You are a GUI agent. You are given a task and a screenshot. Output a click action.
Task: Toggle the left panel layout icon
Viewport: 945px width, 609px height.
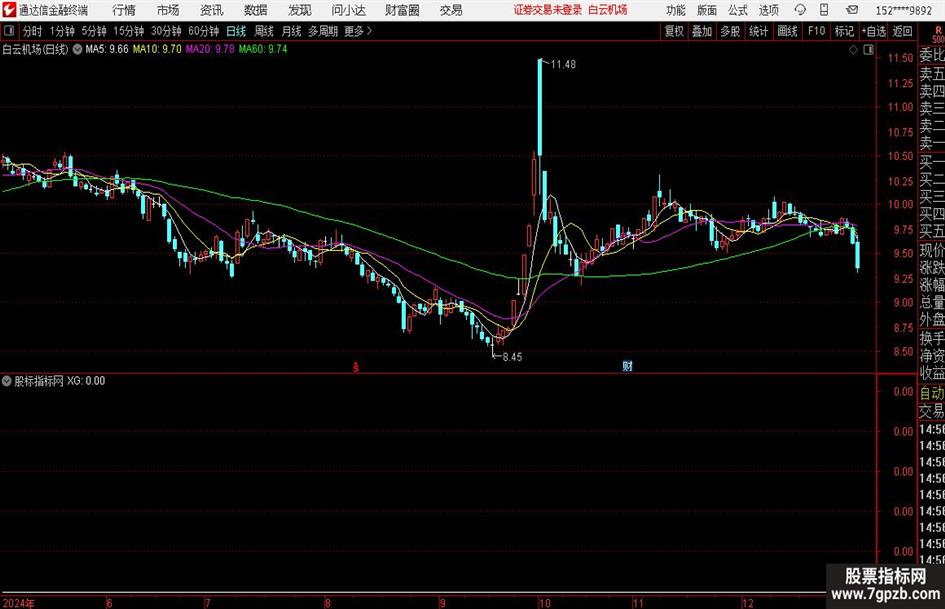pos(9,31)
